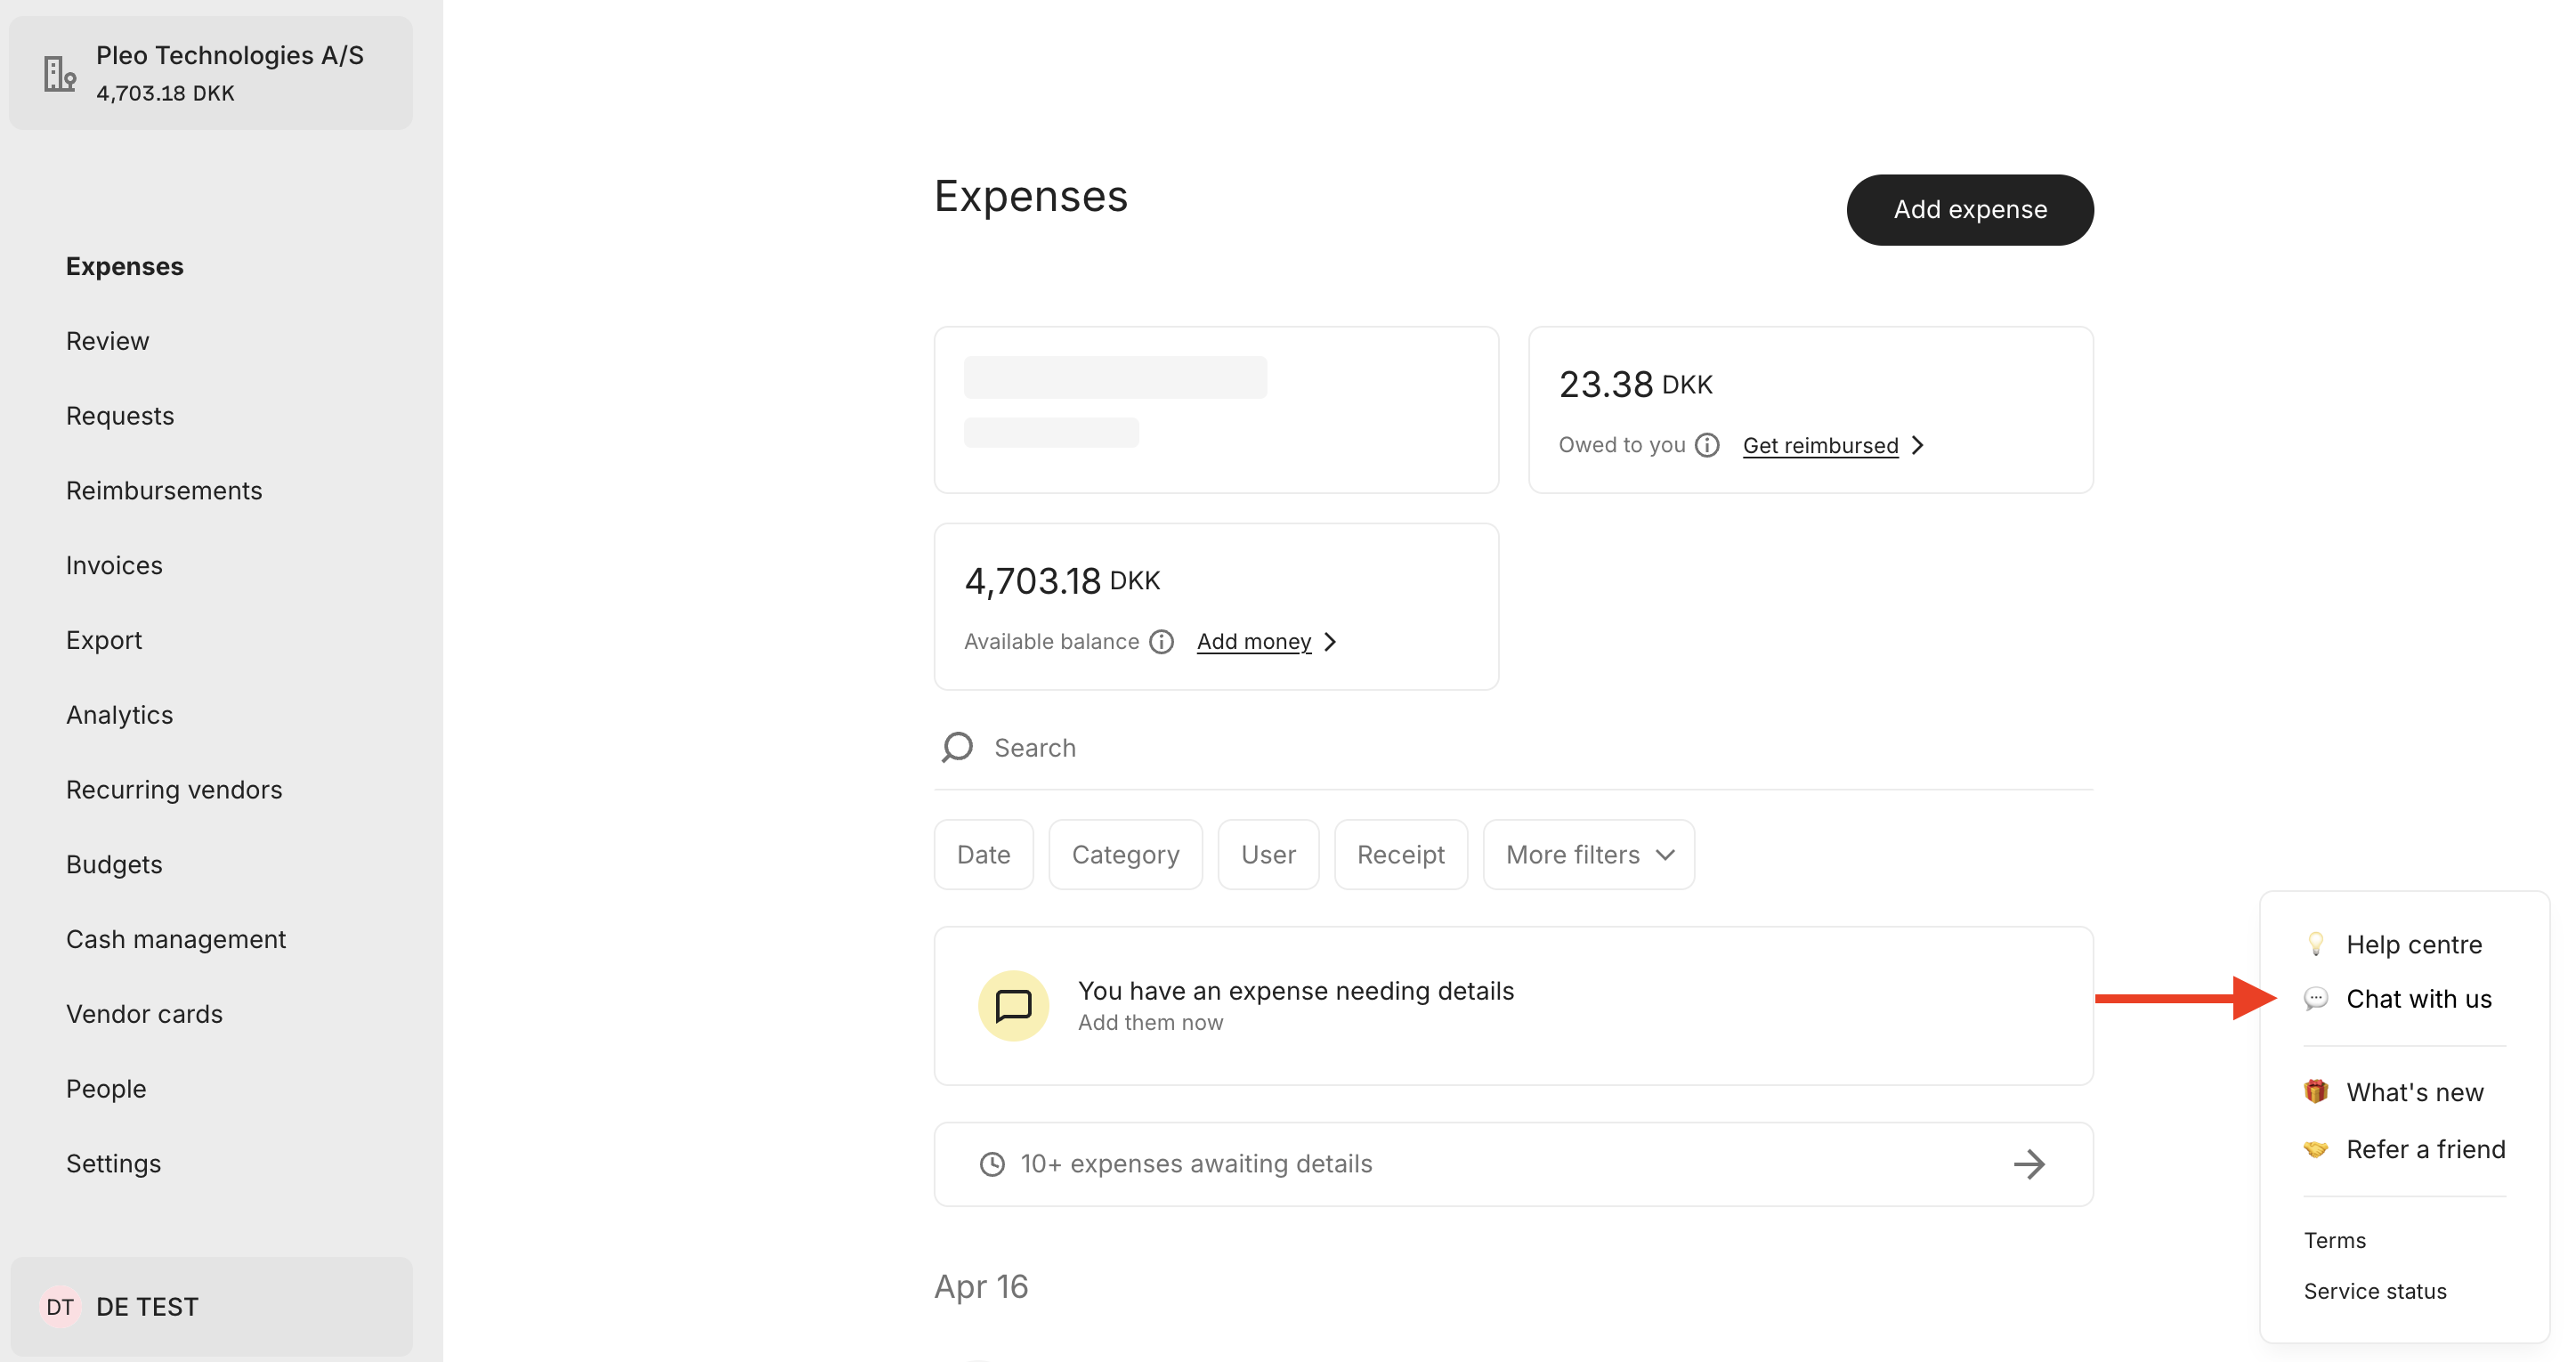
Task: Open the Category filter
Action: tap(1125, 855)
